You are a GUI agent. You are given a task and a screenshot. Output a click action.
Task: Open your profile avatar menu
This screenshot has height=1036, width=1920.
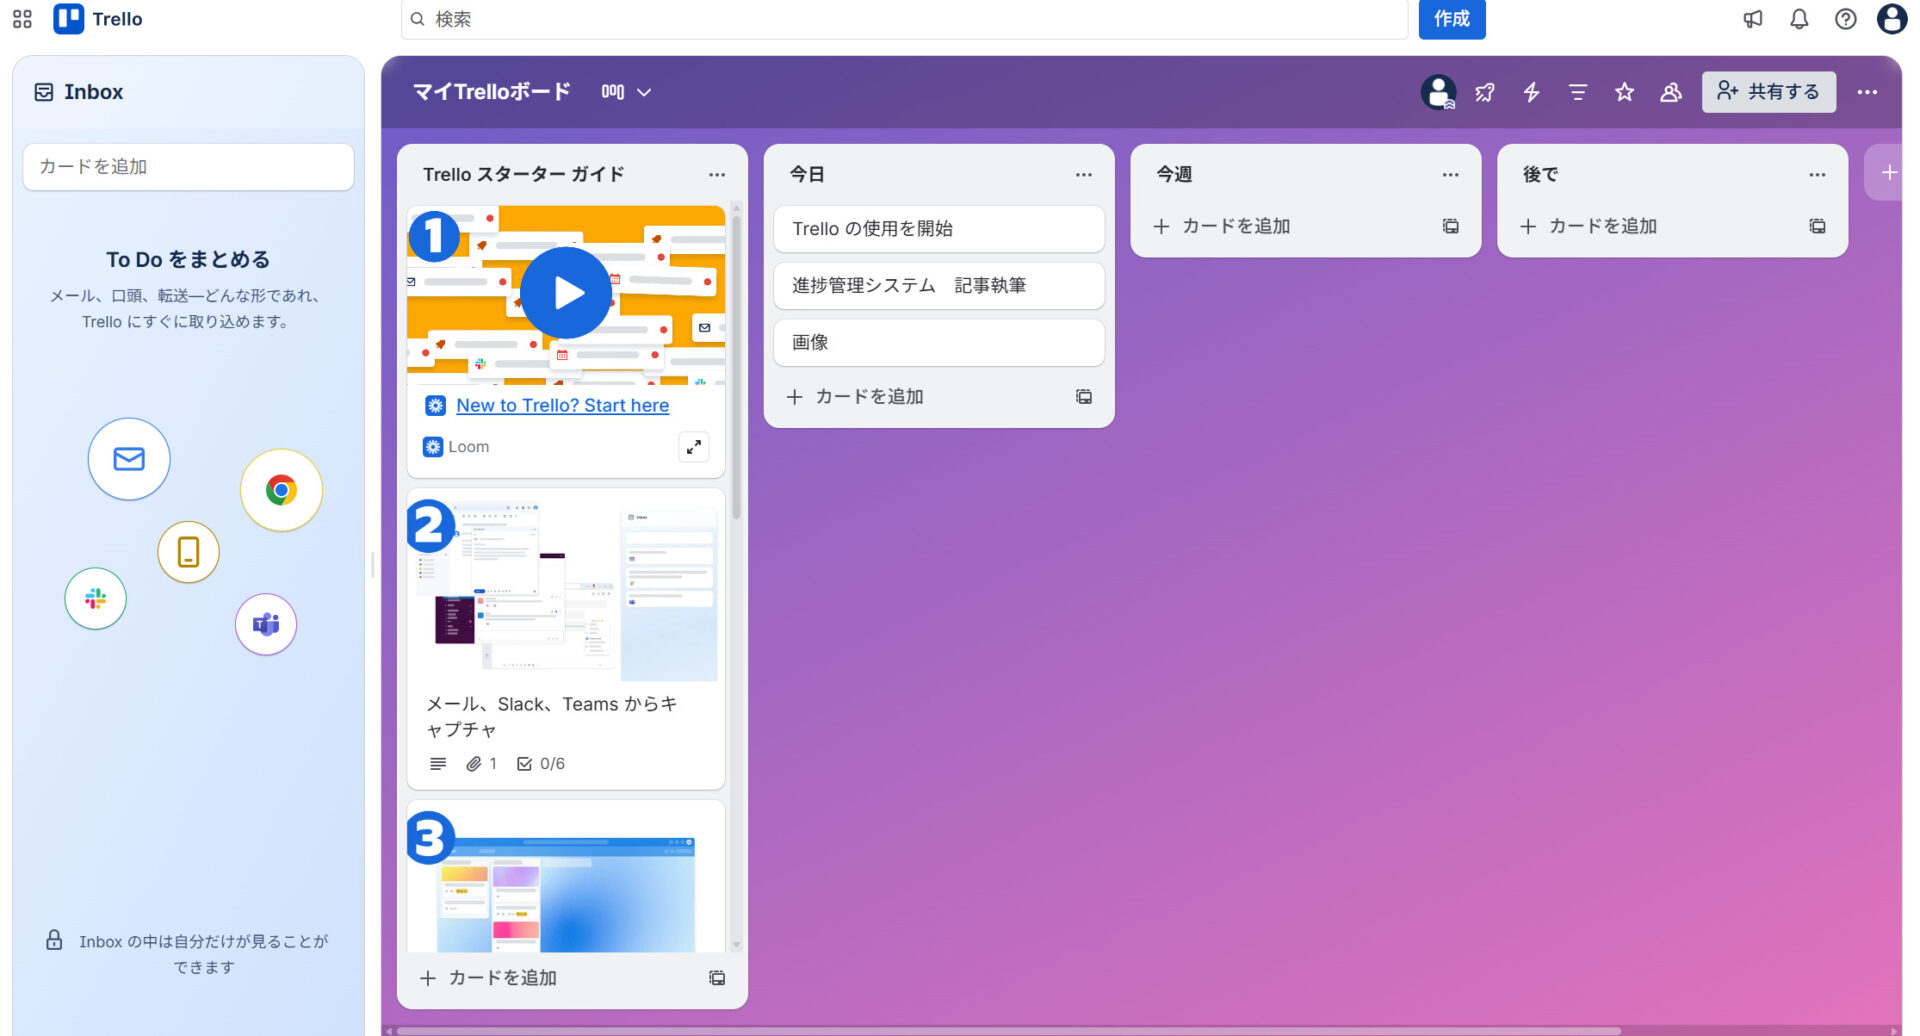click(x=1893, y=19)
